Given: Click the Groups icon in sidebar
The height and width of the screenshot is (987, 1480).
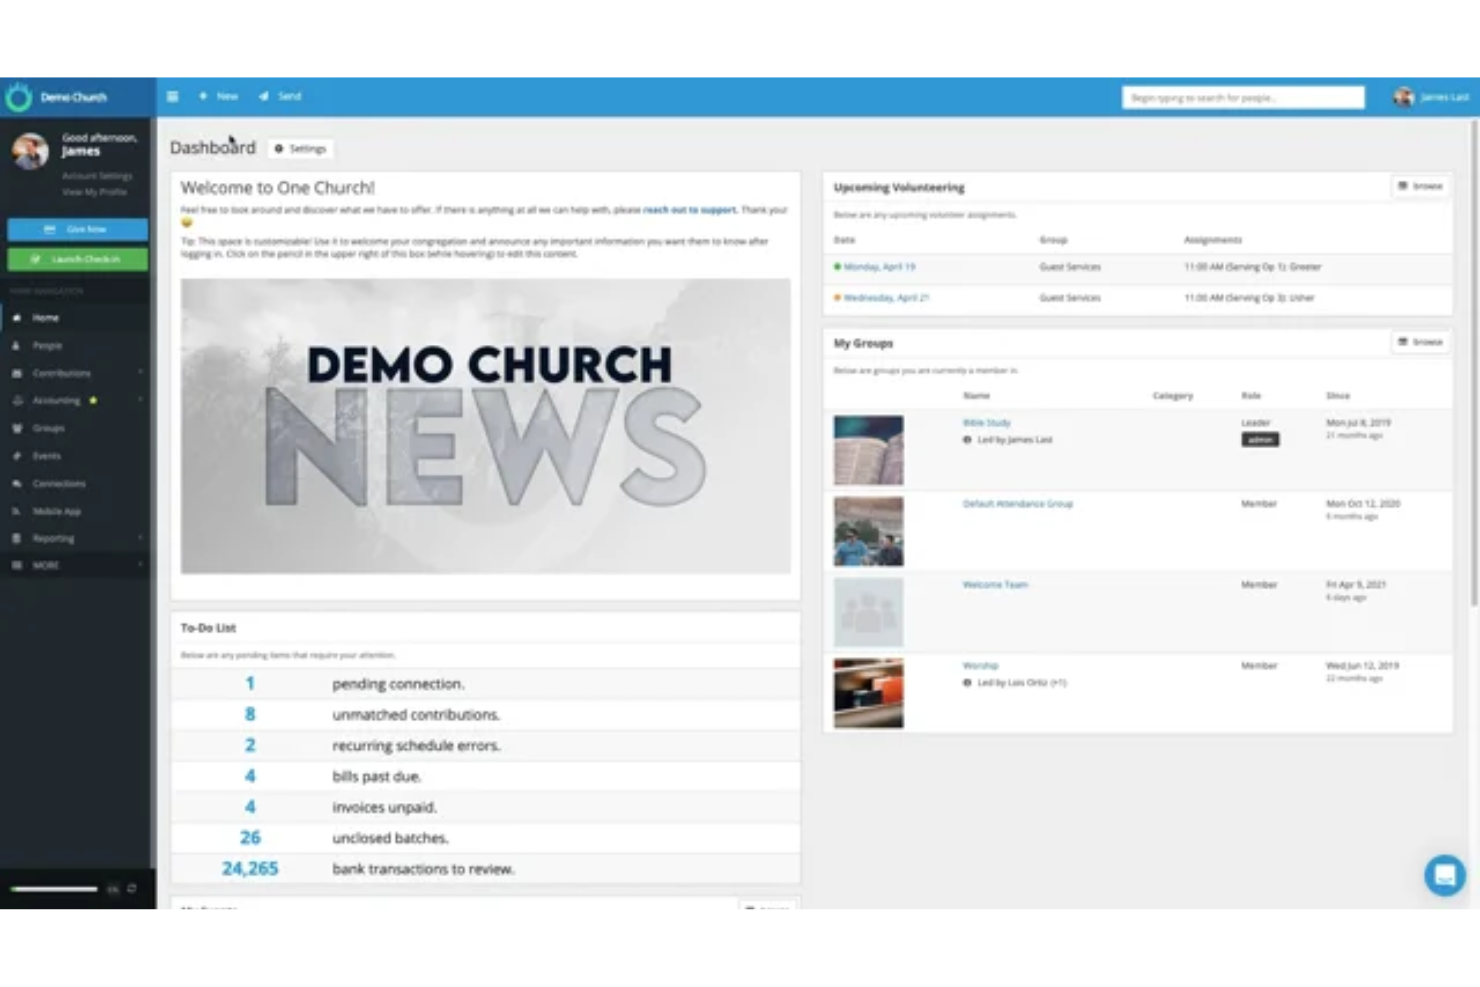Looking at the screenshot, I should click(x=16, y=428).
